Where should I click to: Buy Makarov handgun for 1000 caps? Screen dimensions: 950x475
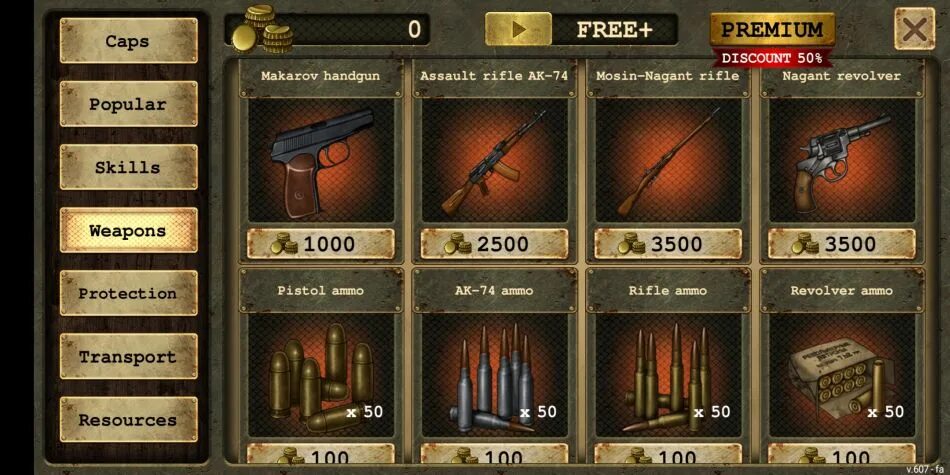(x=321, y=244)
